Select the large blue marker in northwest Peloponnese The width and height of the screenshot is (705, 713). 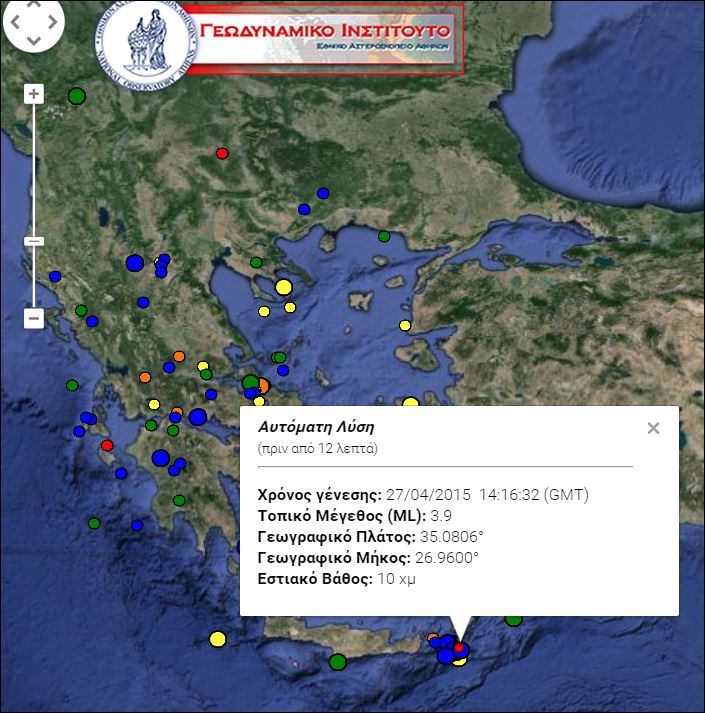tap(161, 458)
